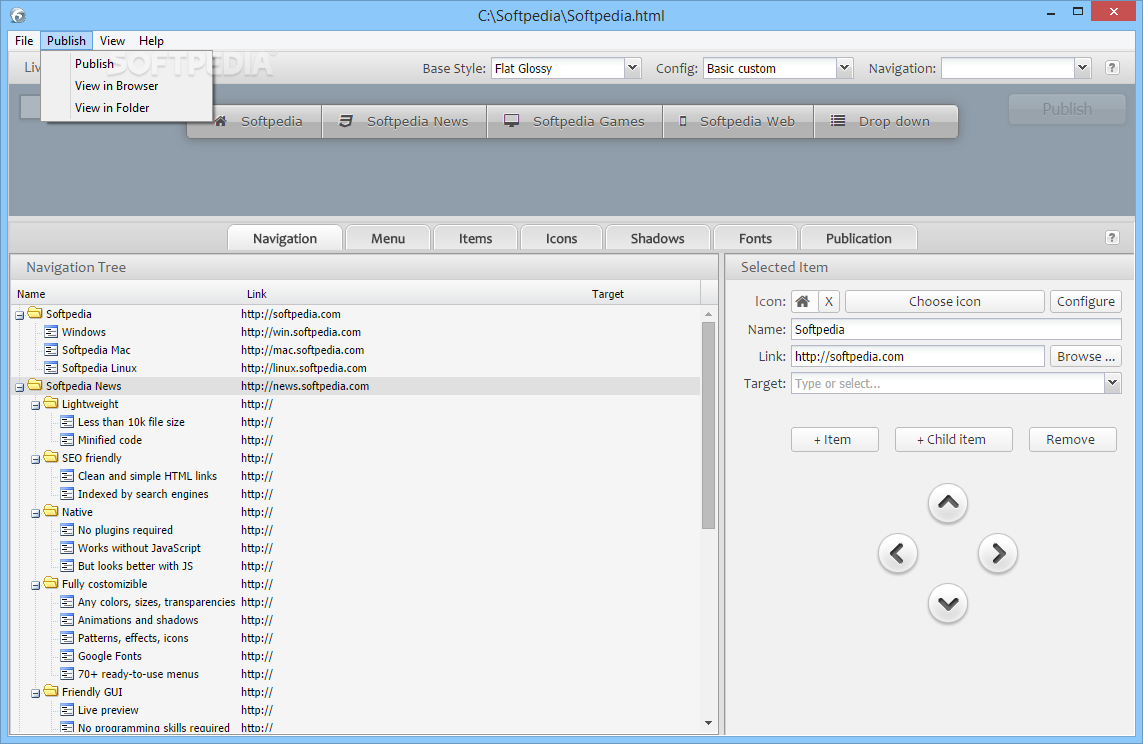
Task: Click the Windows item page icon
Action: [51, 332]
